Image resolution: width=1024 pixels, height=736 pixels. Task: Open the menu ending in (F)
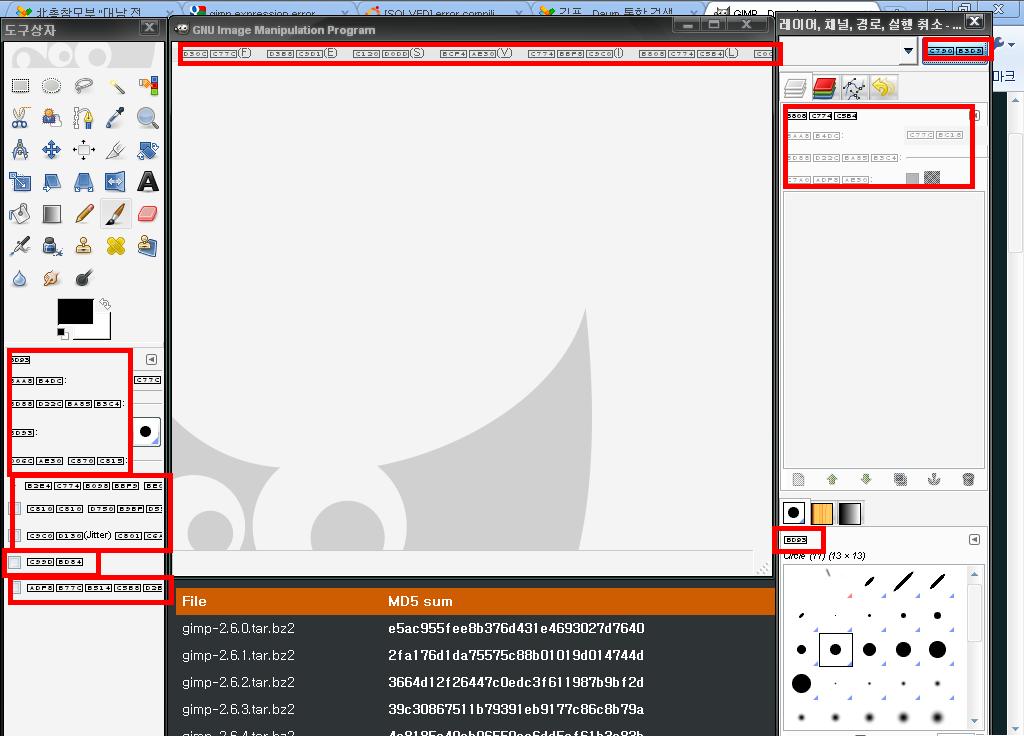click(x=217, y=53)
